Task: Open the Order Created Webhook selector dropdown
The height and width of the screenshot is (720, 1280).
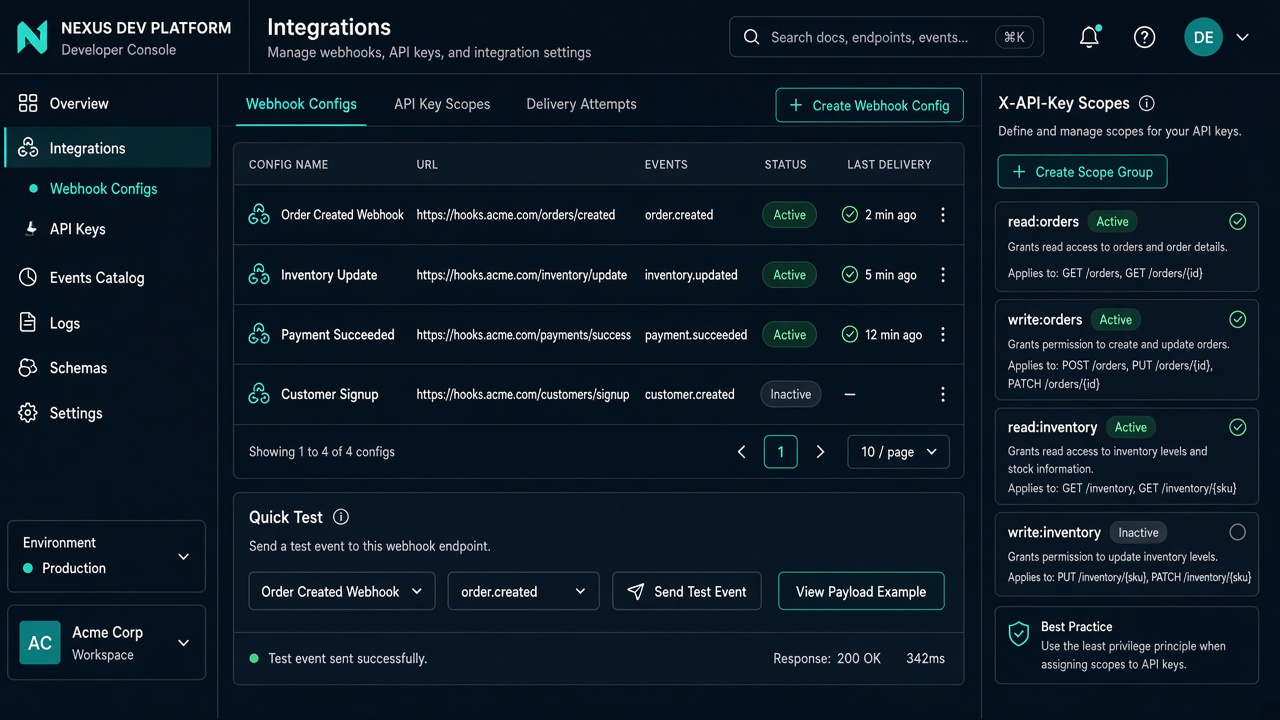Action: pyautogui.click(x=341, y=591)
